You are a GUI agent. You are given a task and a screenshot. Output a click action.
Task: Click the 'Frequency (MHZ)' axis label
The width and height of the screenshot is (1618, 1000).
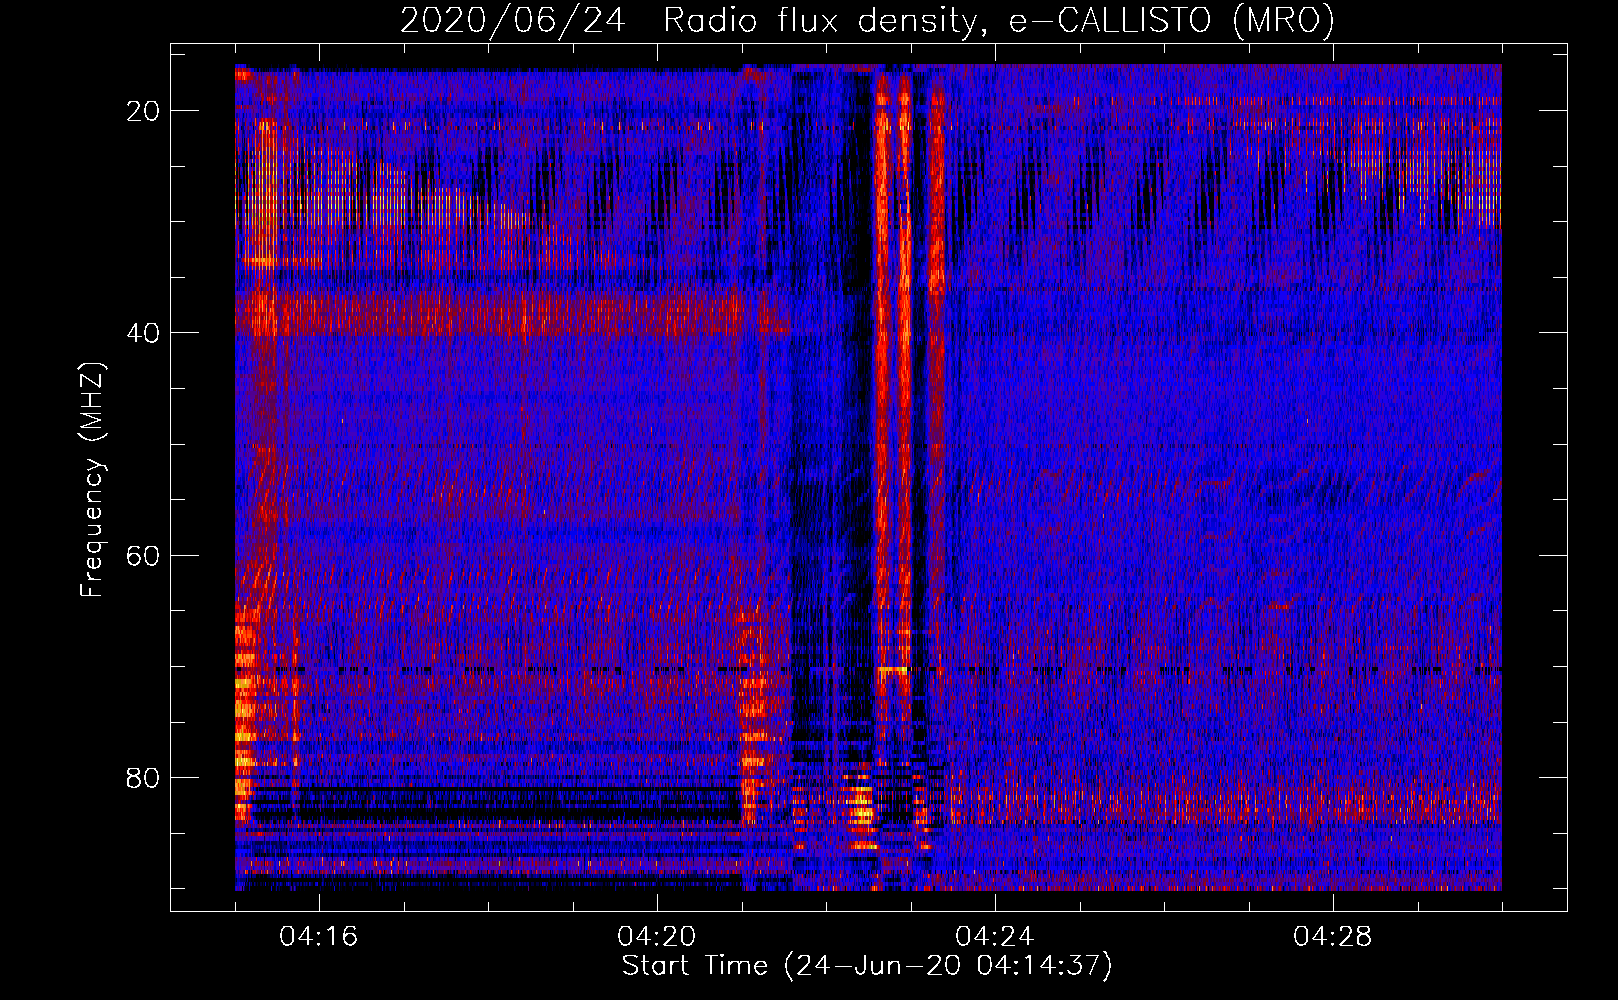tap(92, 480)
